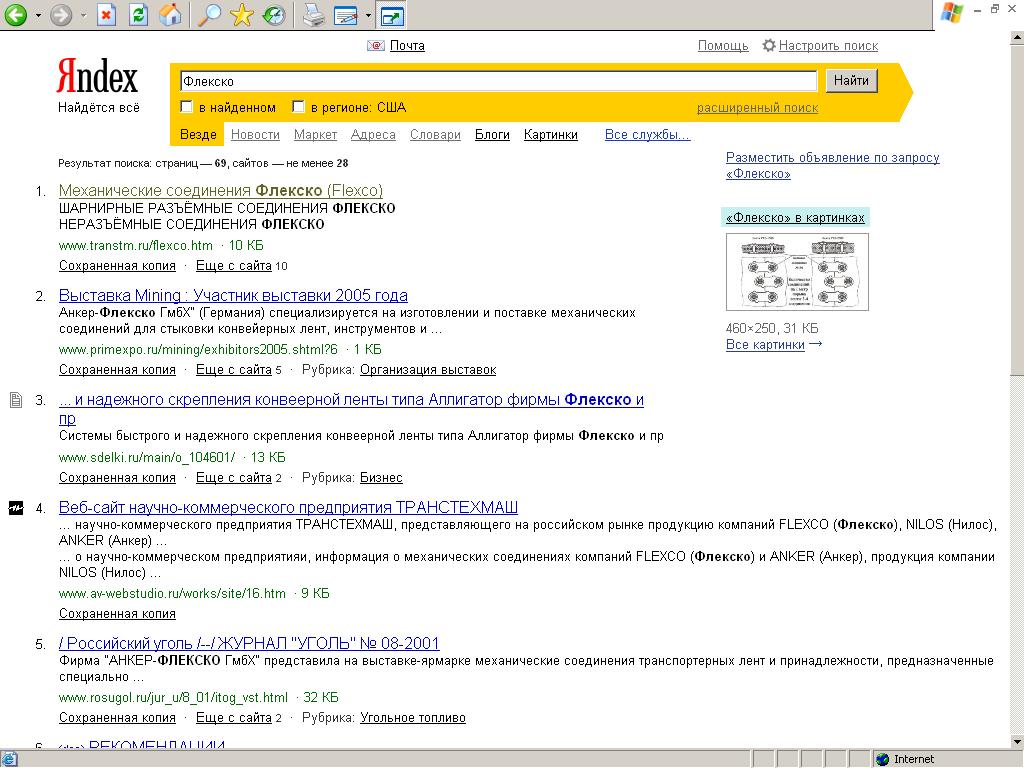Open the Flexco image thumbnail
The height and width of the screenshot is (768, 1024).
797,272
